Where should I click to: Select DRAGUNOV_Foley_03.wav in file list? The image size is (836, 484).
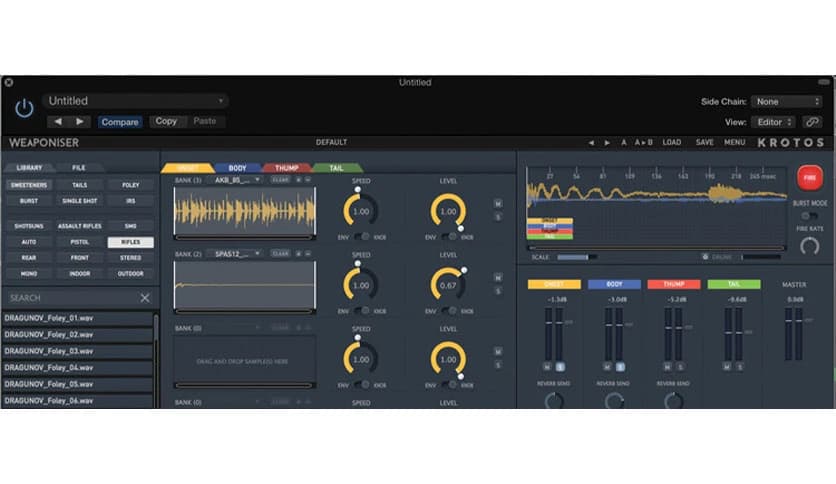pos(77,351)
